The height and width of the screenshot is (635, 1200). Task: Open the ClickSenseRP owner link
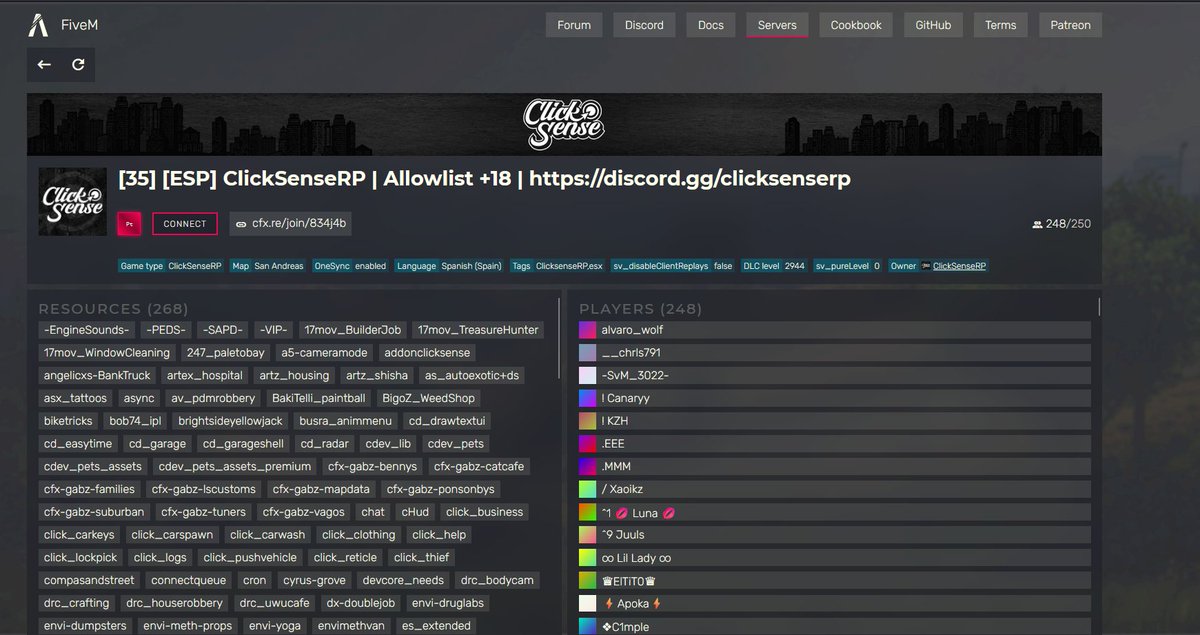click(959, 266)
